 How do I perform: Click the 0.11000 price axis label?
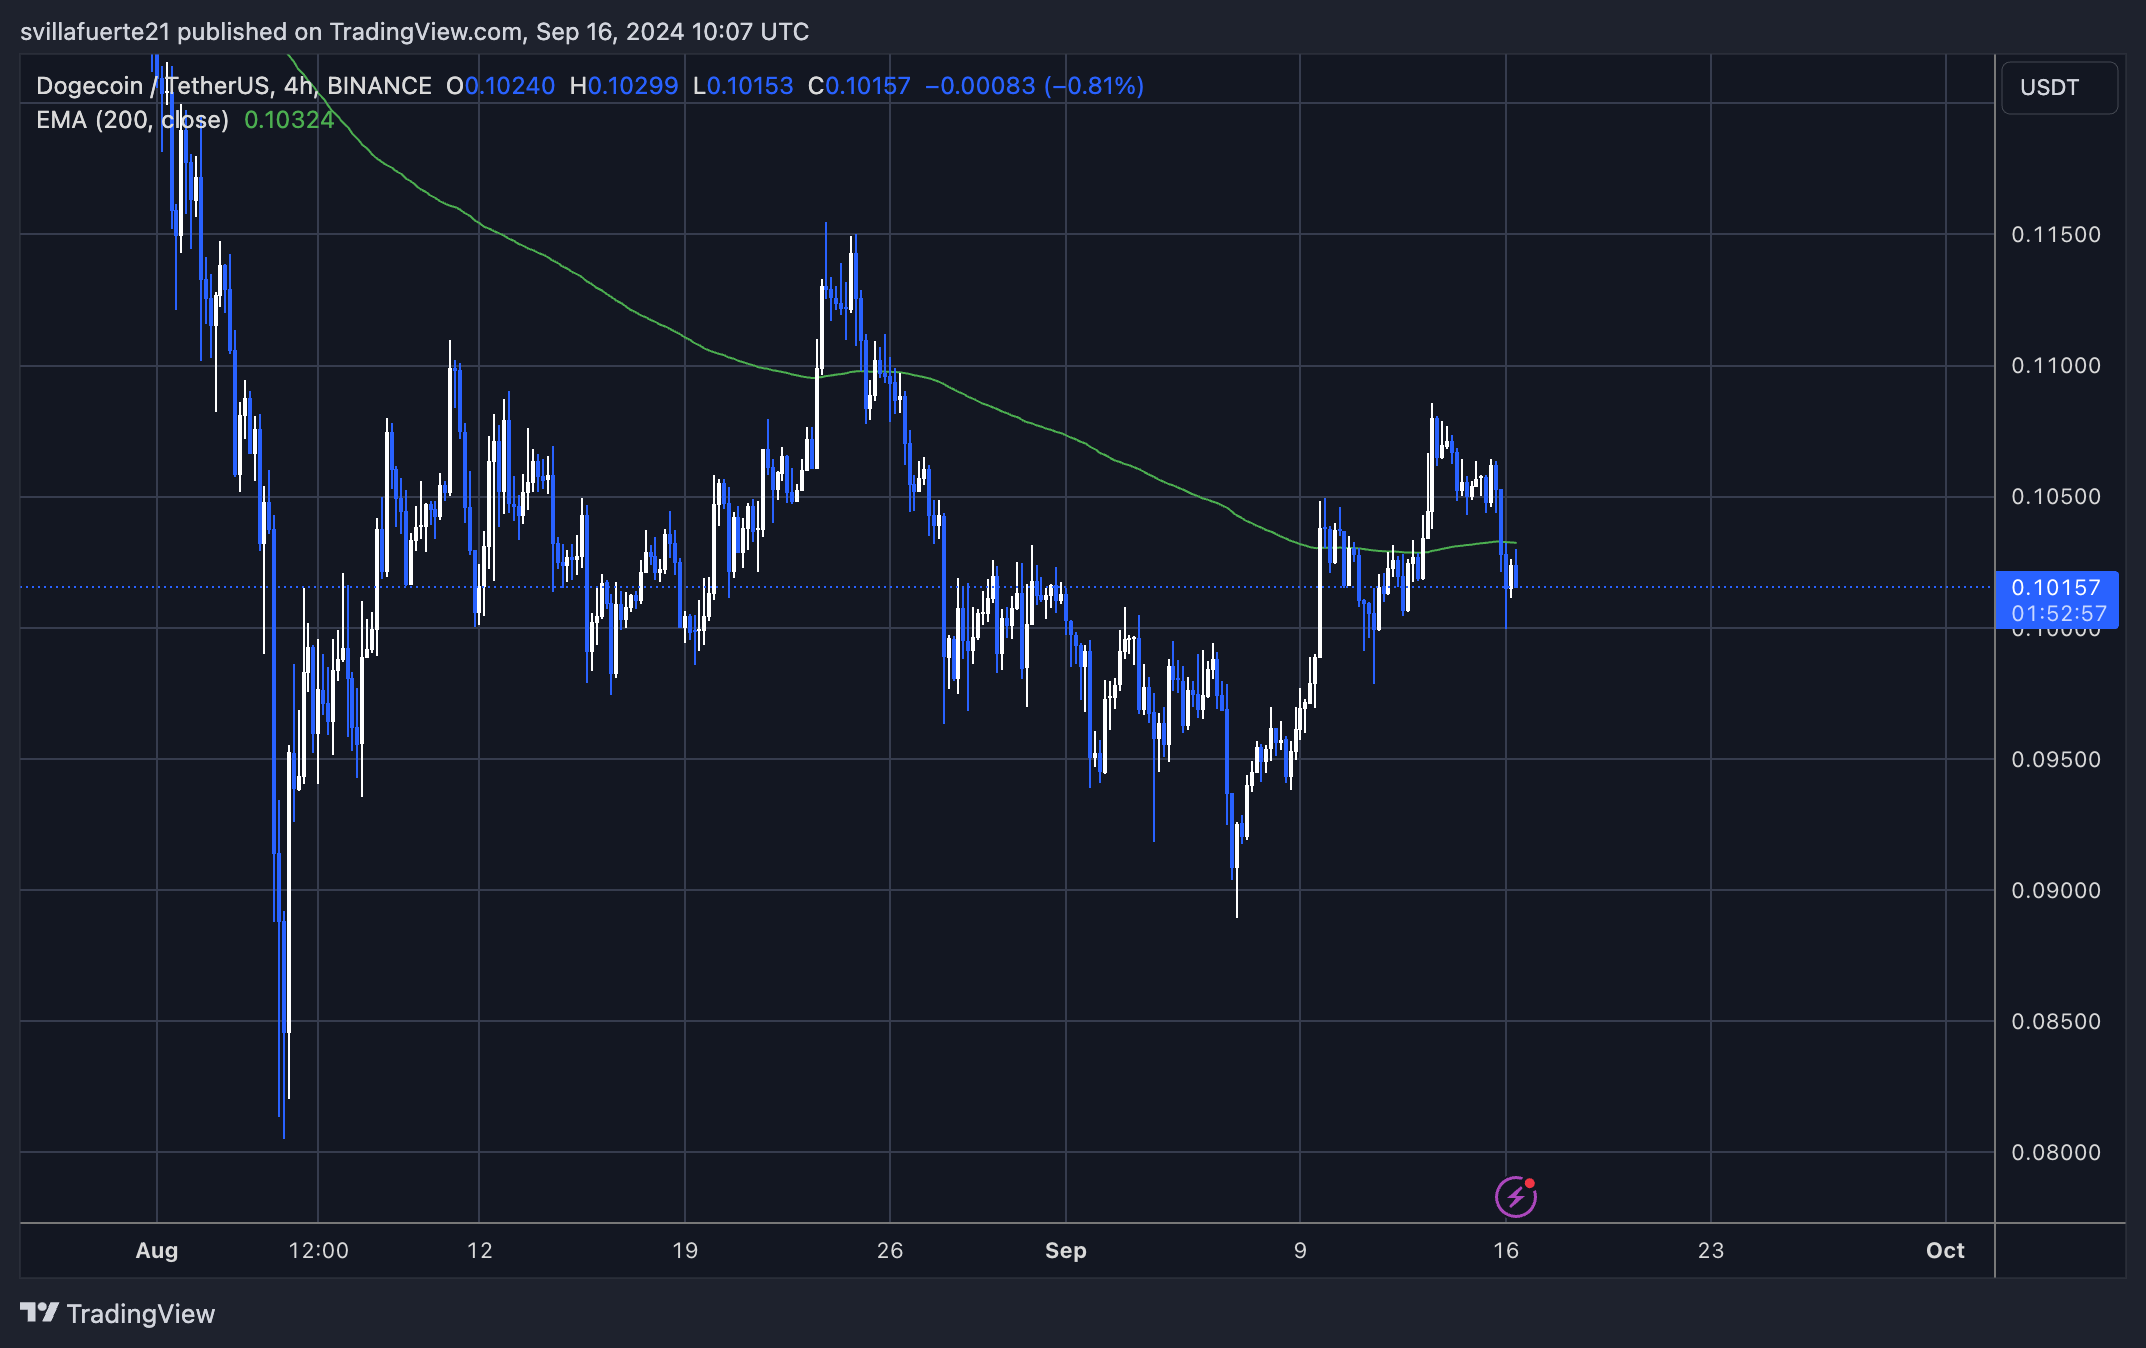click(x=2056, y=365)
